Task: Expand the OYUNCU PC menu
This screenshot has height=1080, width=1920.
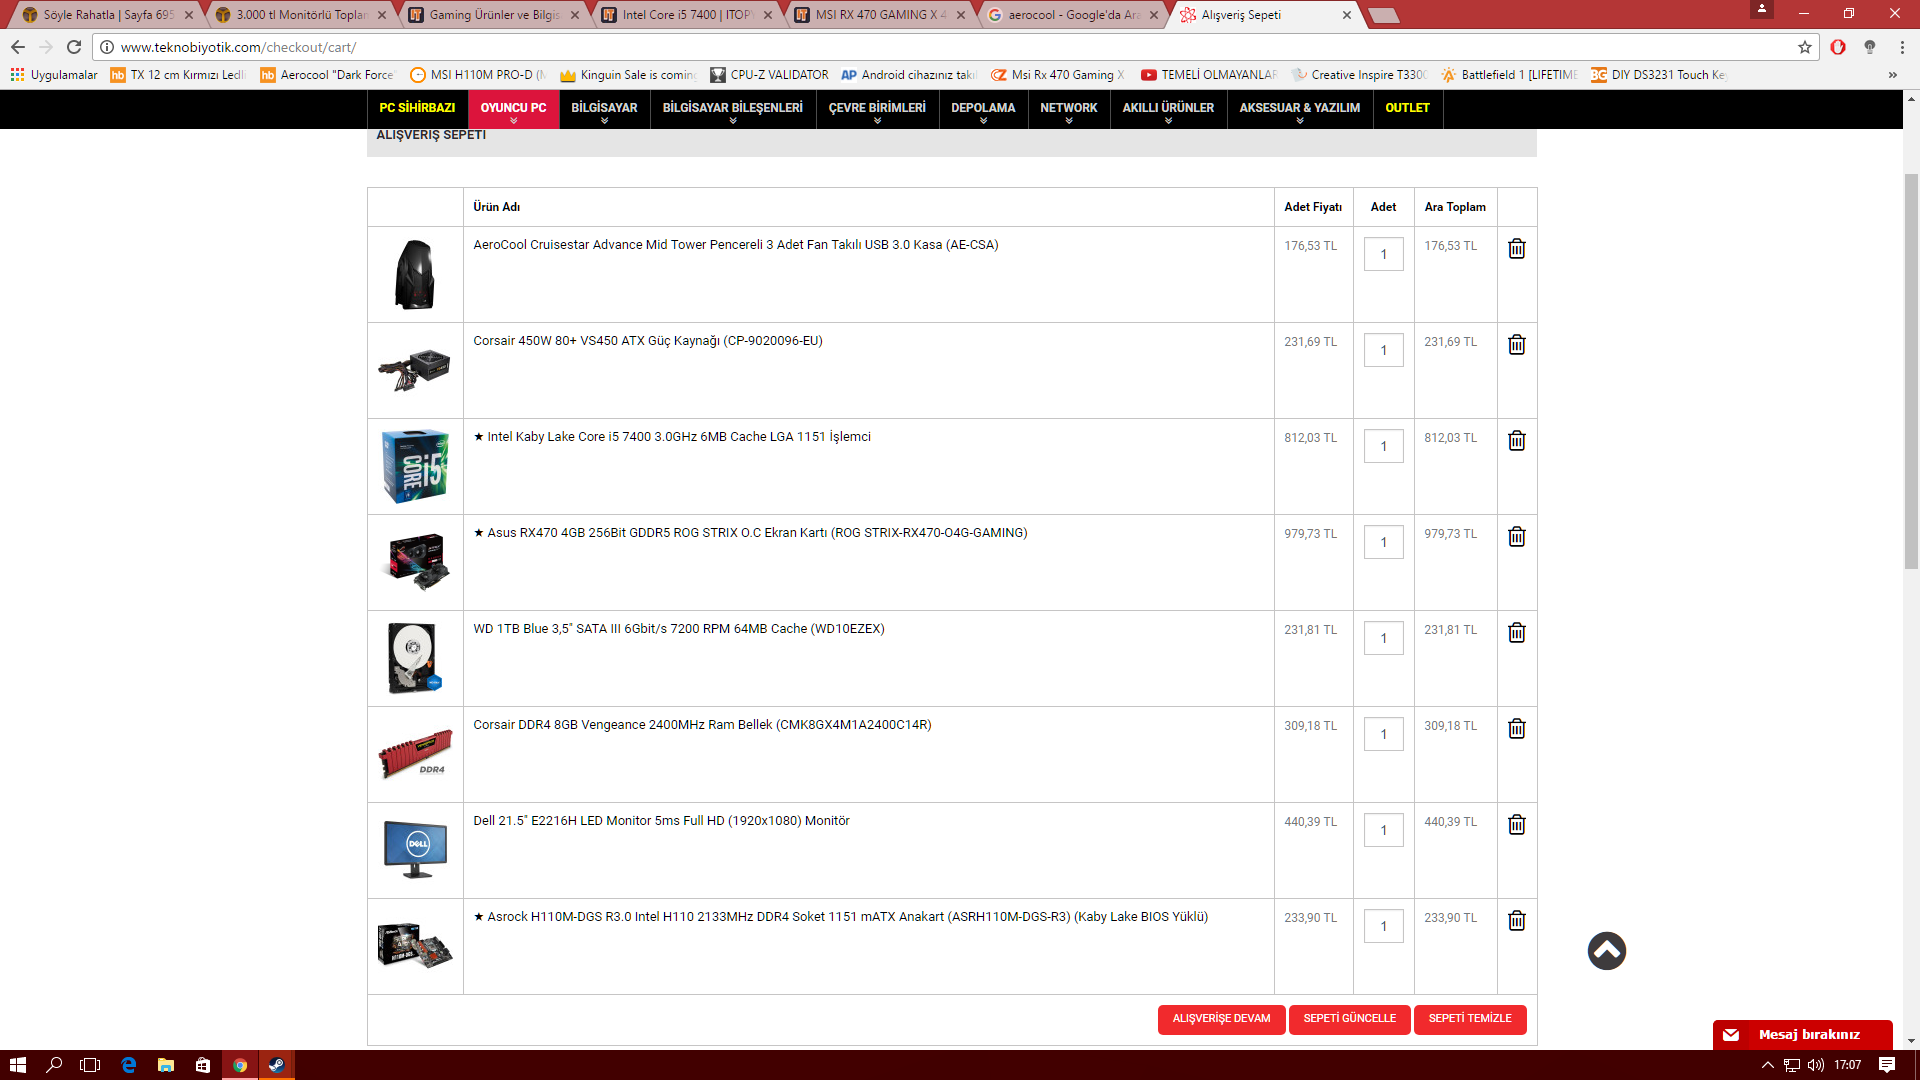Action: pyautogui.click(x=513, y=110)
